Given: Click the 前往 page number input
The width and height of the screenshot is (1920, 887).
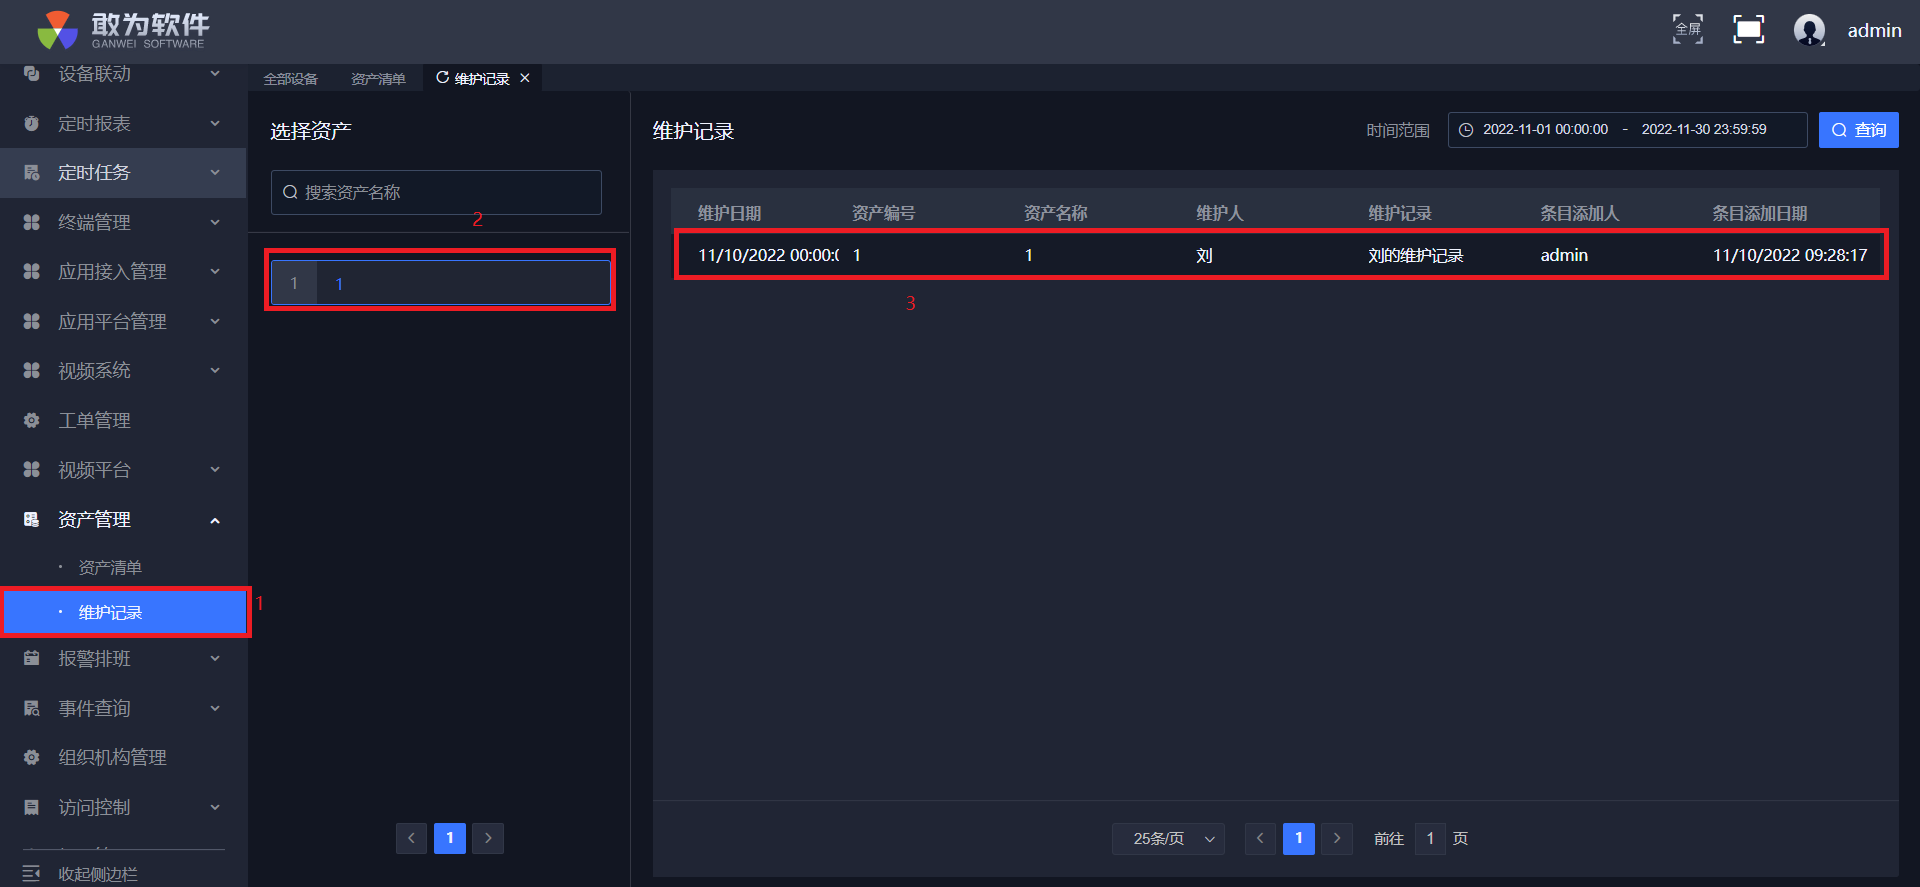Looking at the screenshot, I should (x=1430, y=839).
